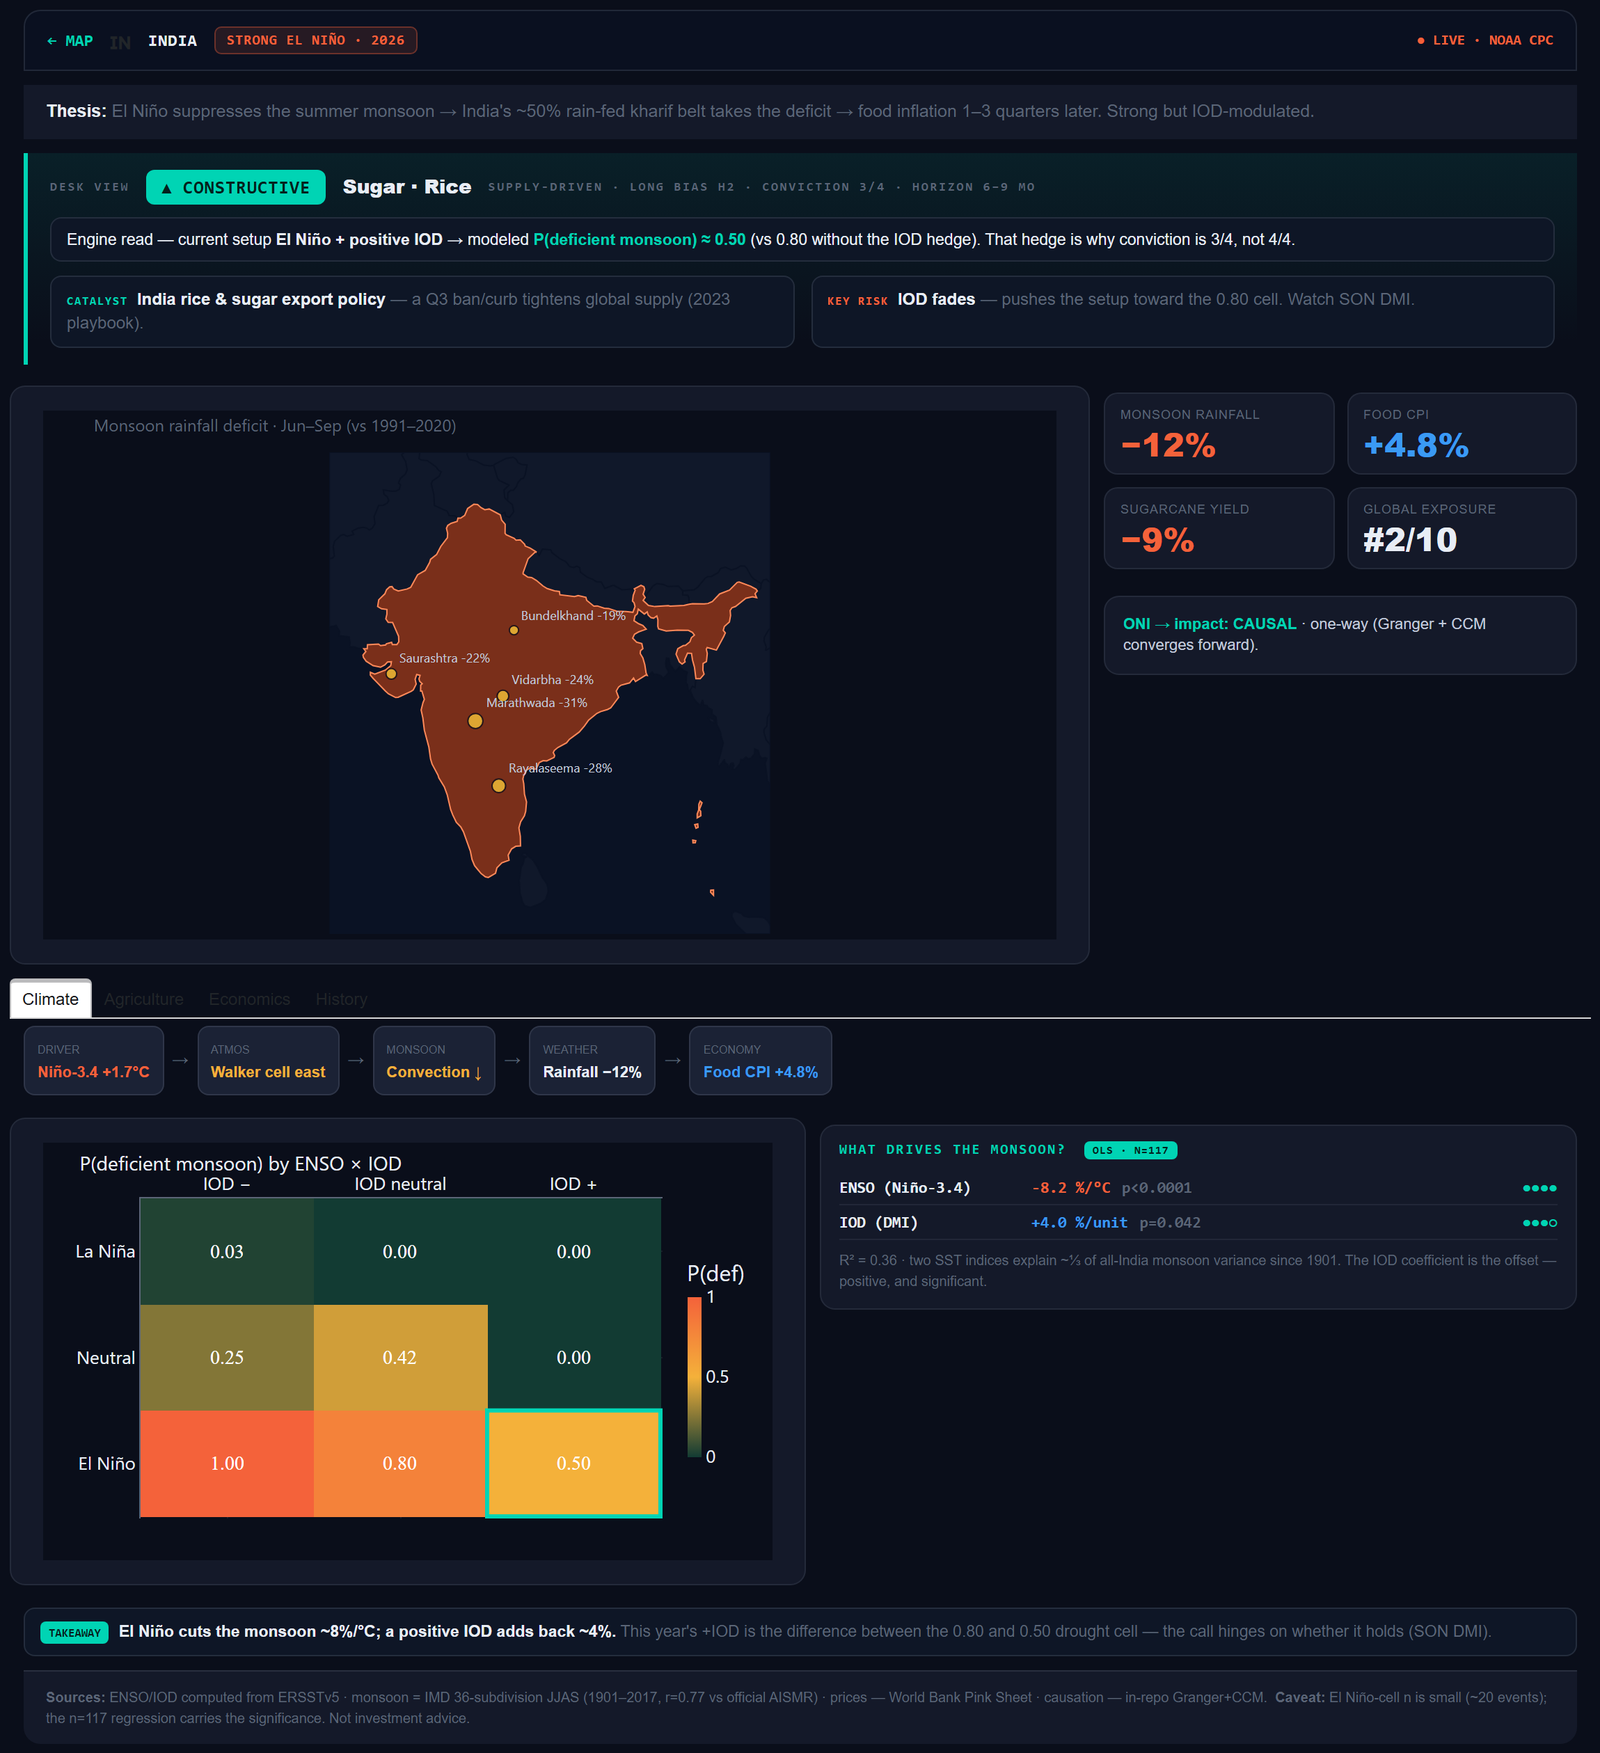The height and width of the screenshot is (1753, 1600).
Task: Select the Bundelkhand map marker dot
Action: coord(514,630)
